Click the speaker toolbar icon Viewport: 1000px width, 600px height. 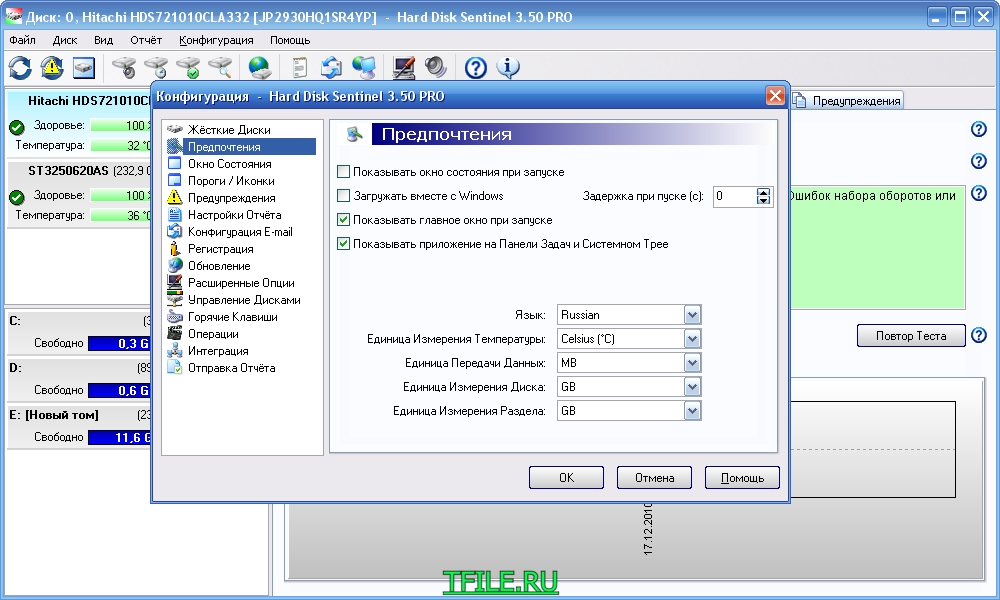pyautogui.click(x=436, y=67)
